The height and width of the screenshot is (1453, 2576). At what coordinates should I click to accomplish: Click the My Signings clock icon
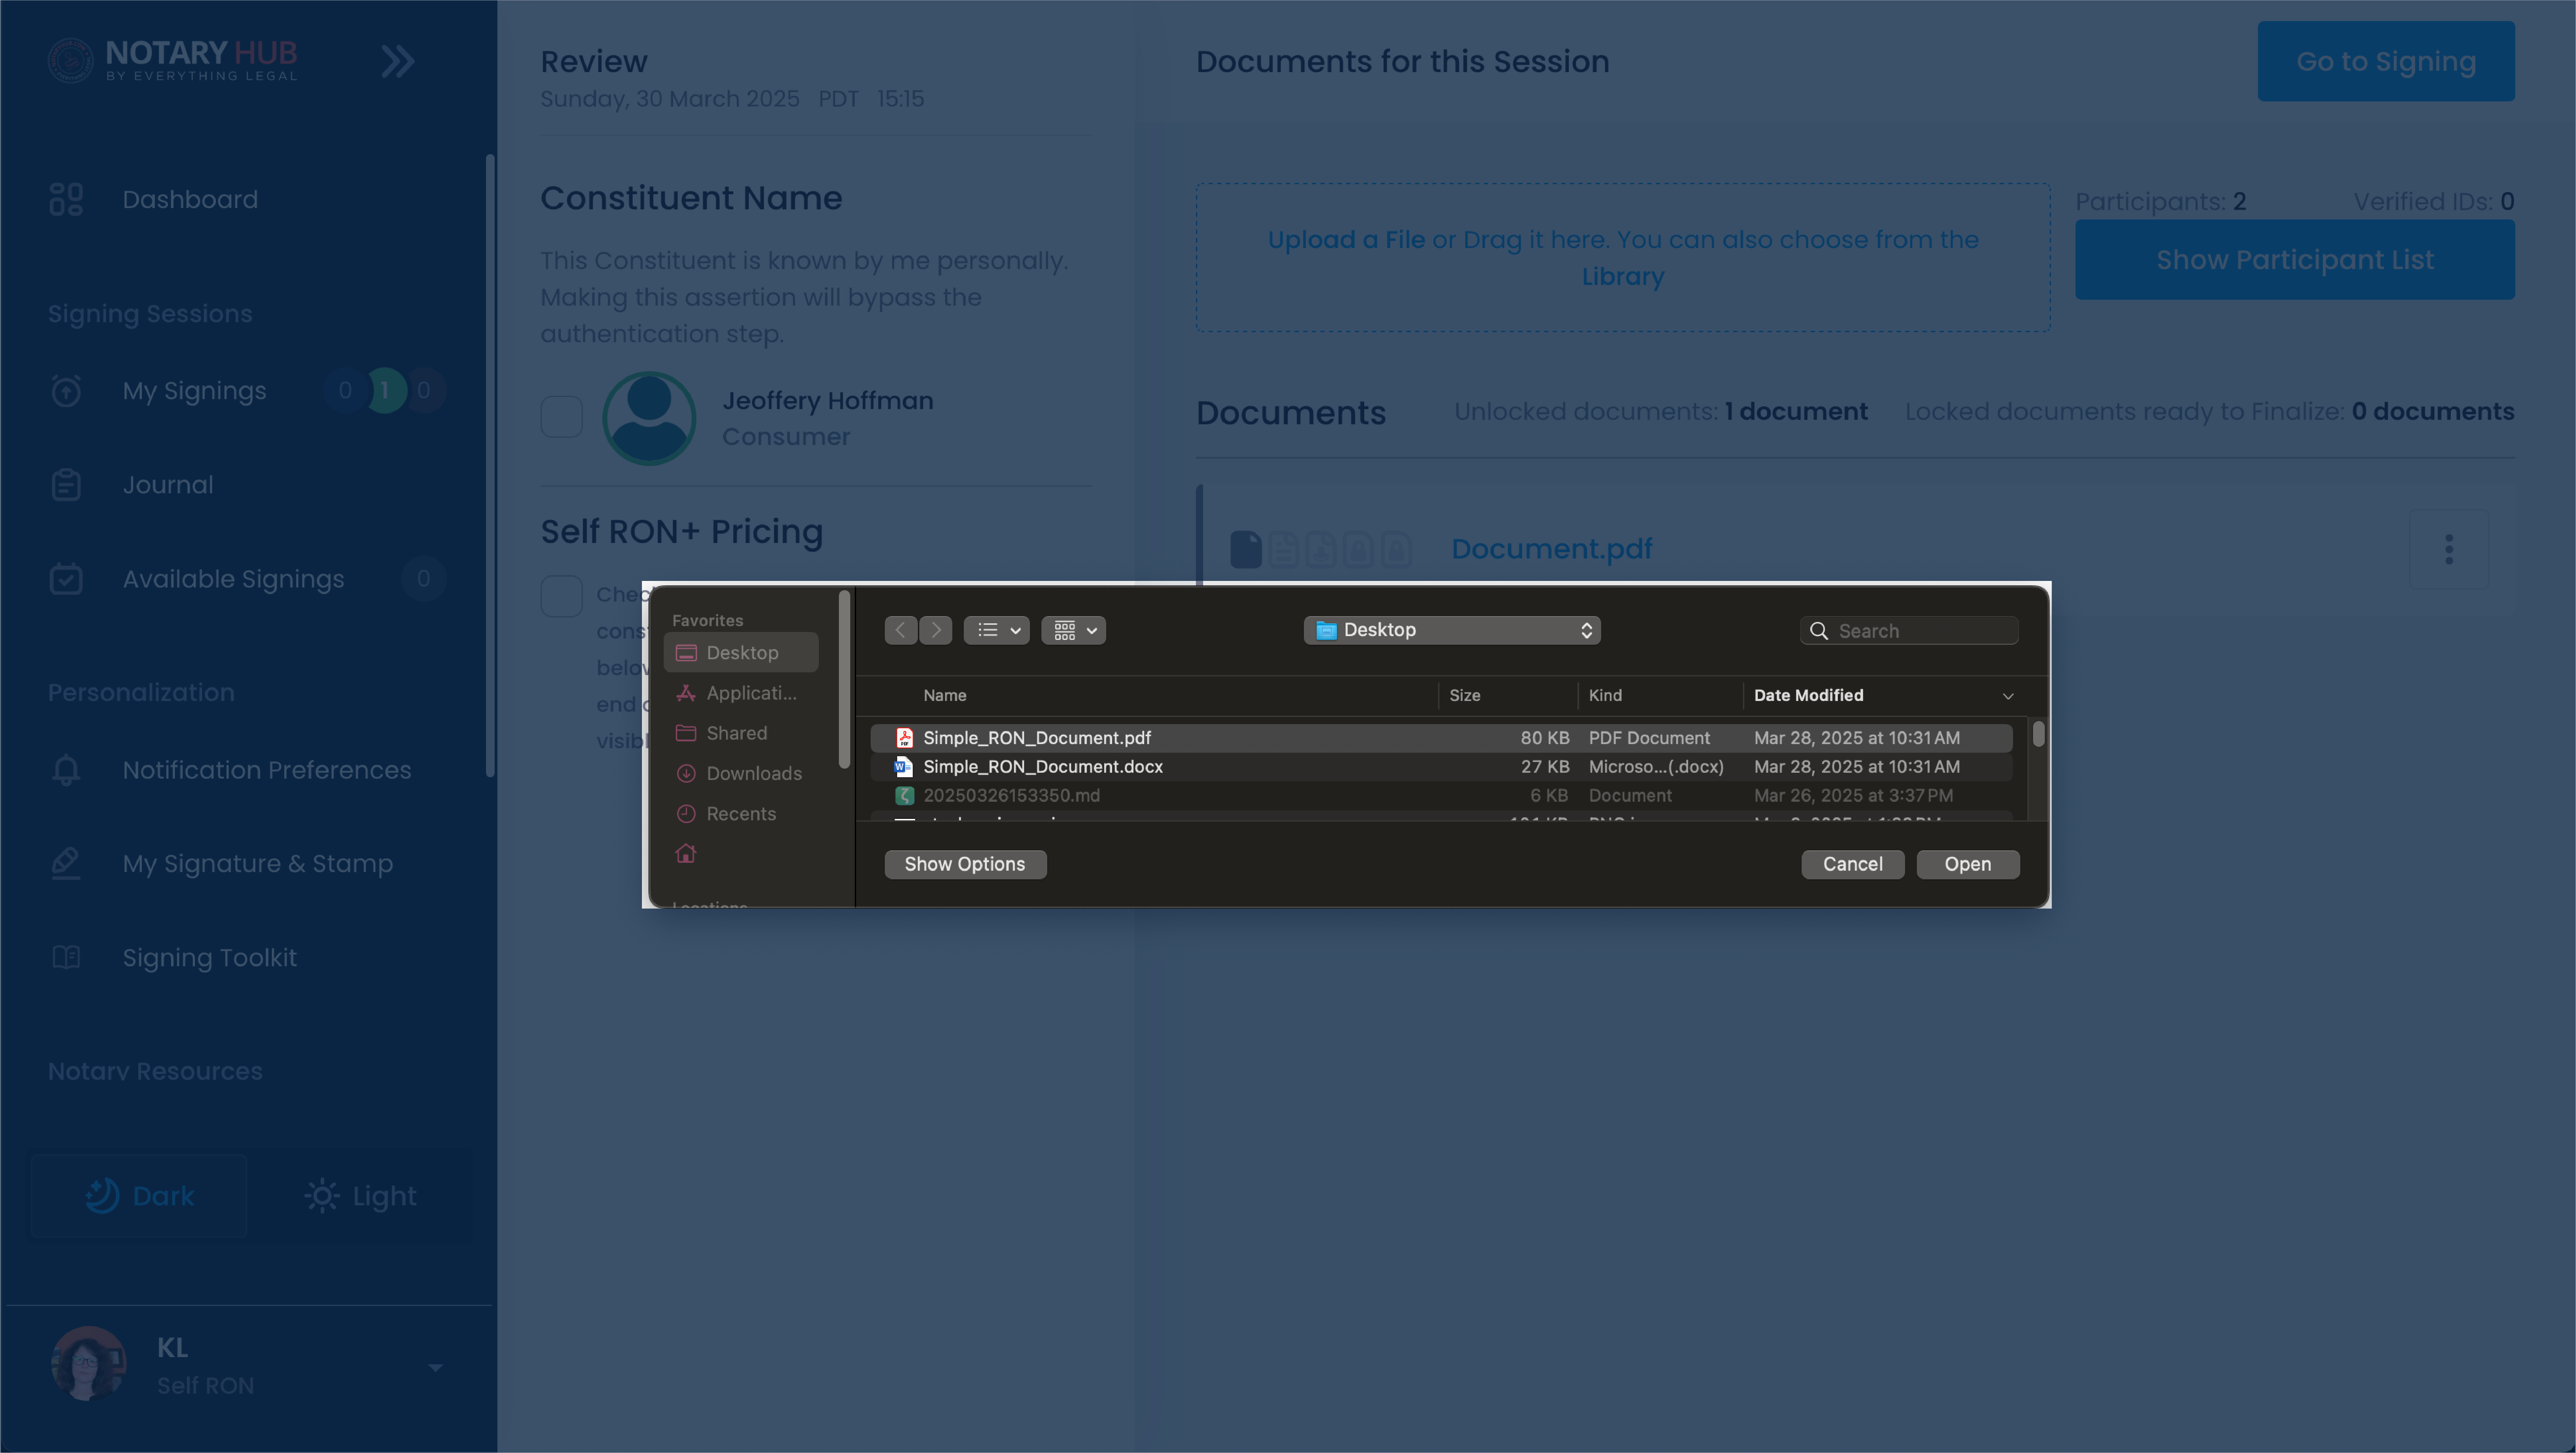pyautogui.click(x=66, y=390)
